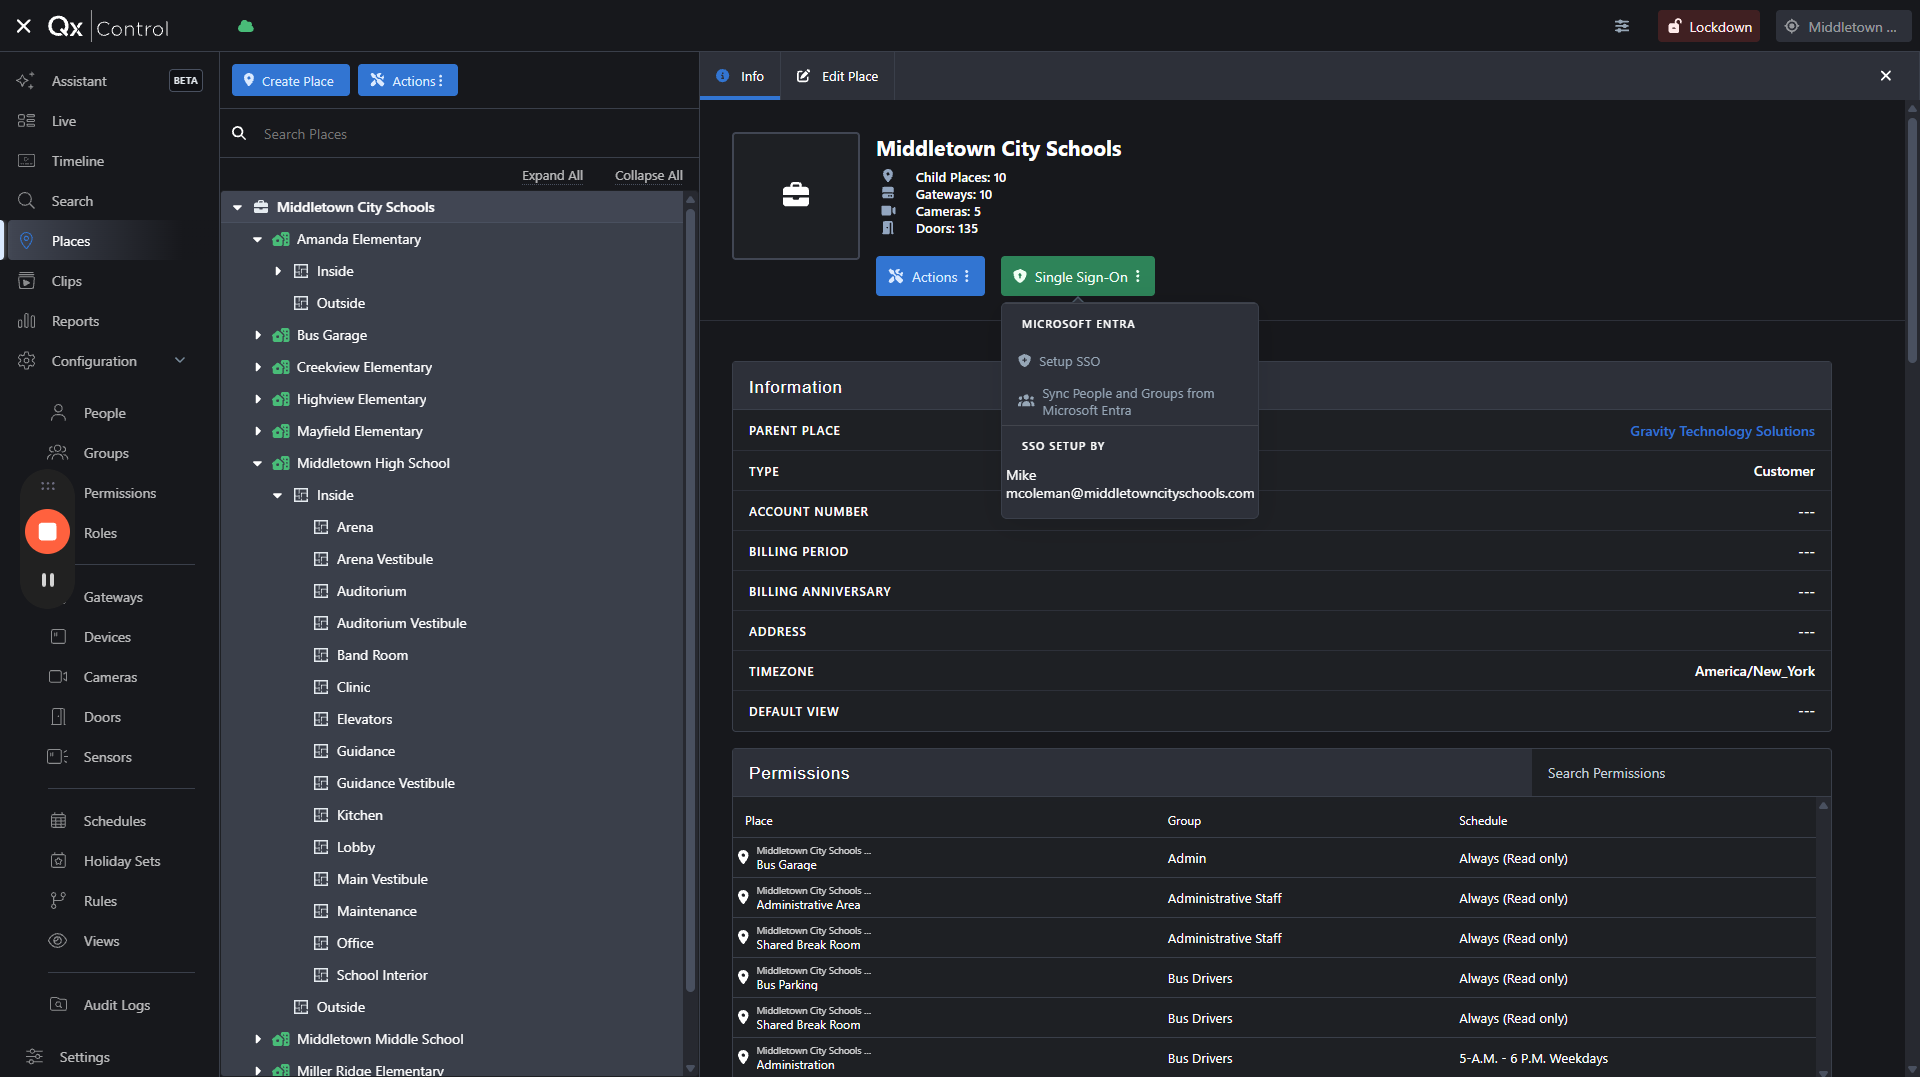Viewport: 1920px width, 1077px height.
Task: Collapse the Amanda Elementary node
Action: 258,240
